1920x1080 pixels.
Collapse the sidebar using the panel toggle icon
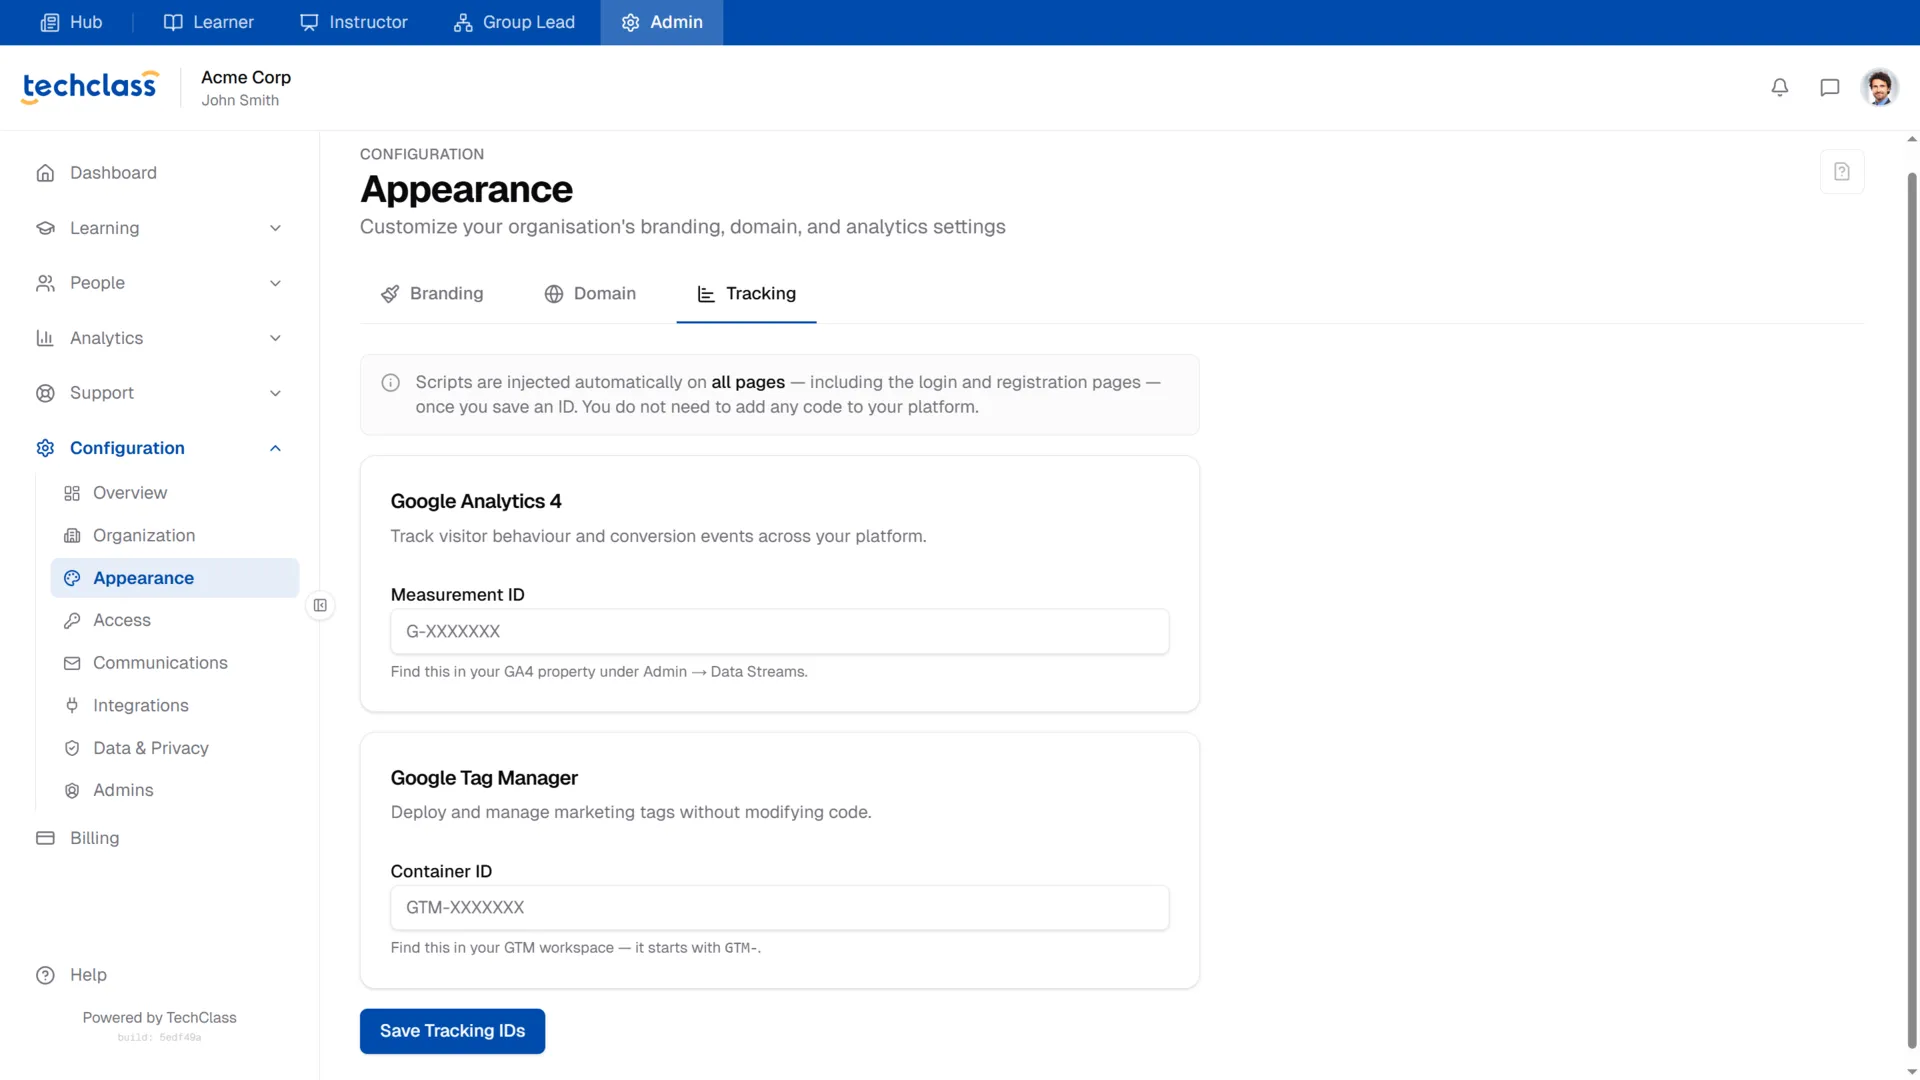click(320, 605)
